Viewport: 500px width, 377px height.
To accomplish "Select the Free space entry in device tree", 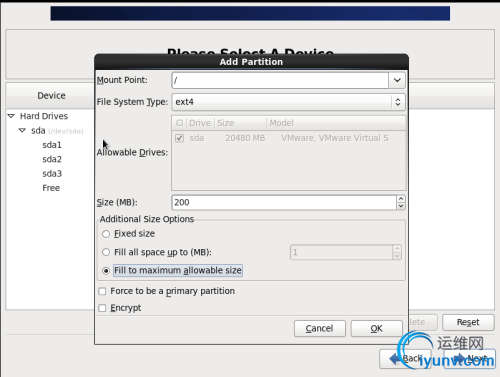I will pyautogui.click(x=51, y=188).
